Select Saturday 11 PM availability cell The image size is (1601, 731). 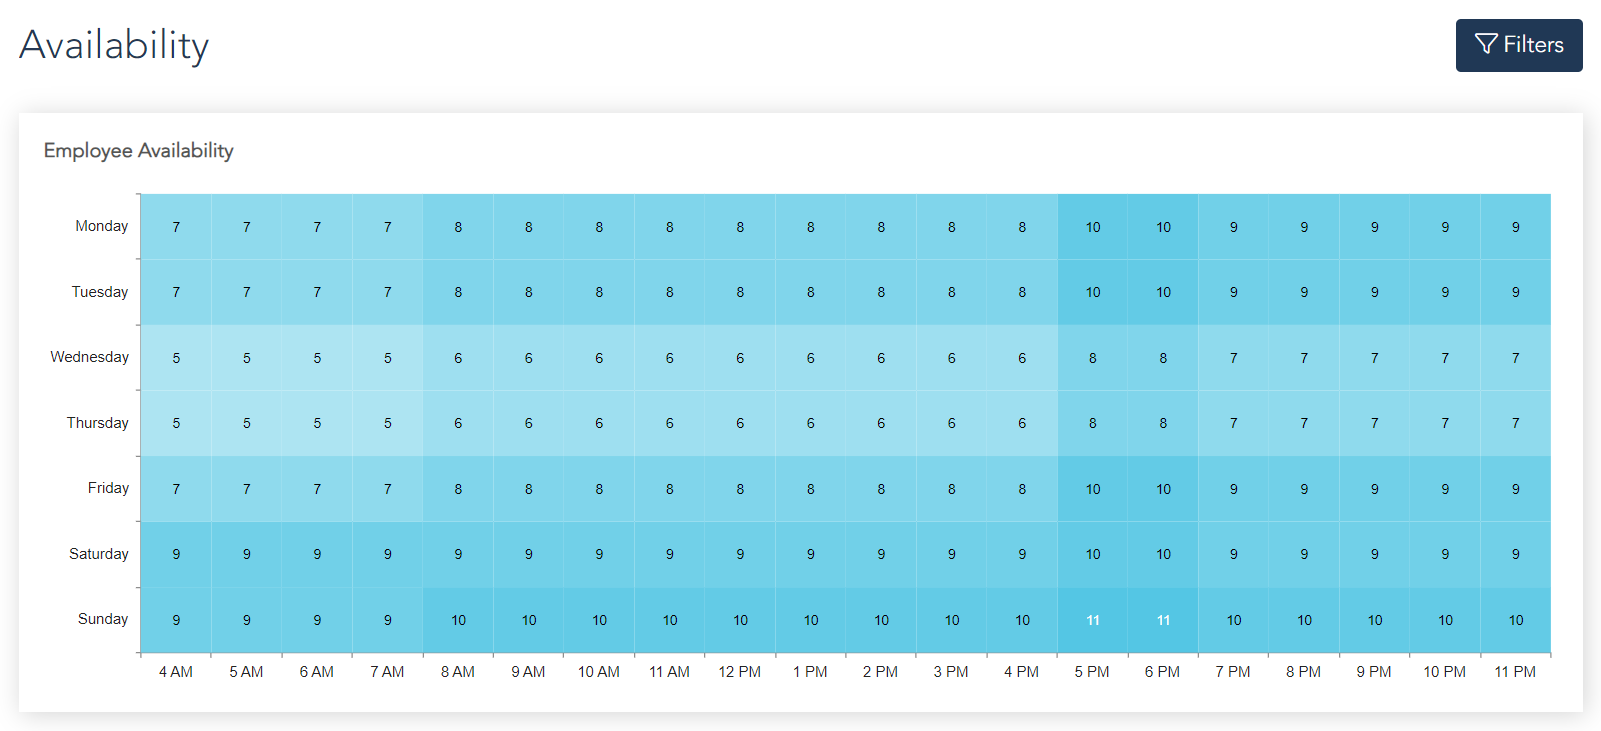1515,554
